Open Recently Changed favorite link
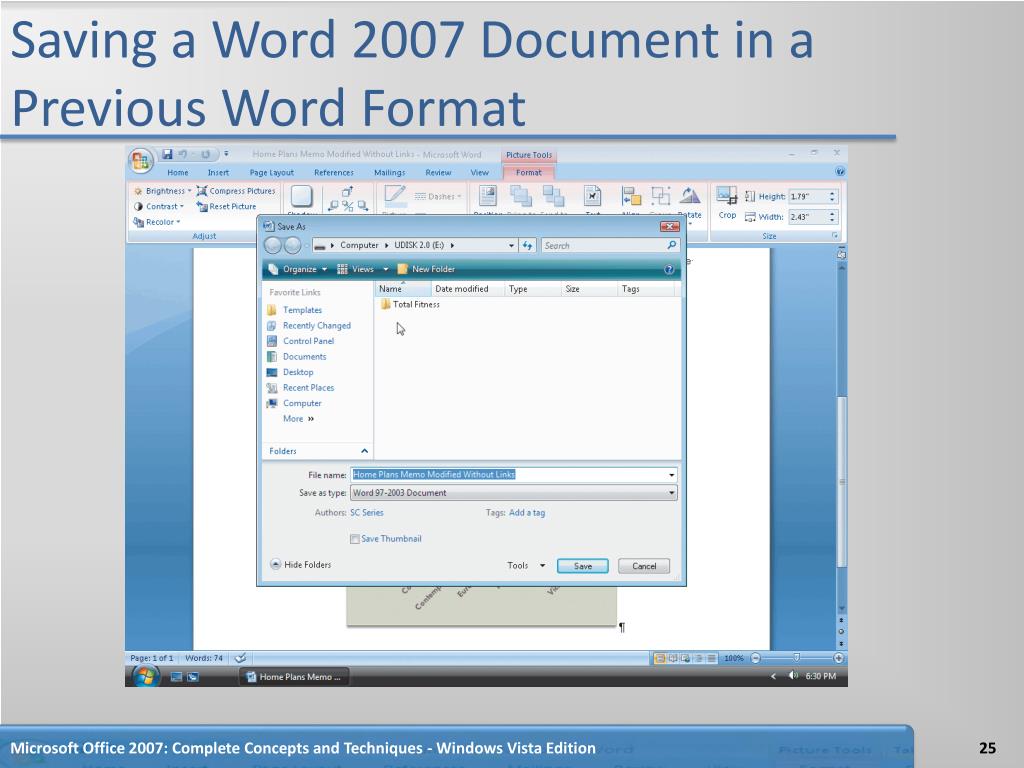The width and height of the screenshot is (1024, 768). click(x=317, y=326)
